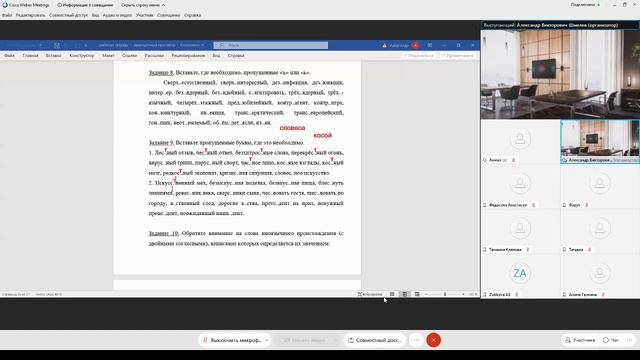Click Word zoom in plus button
This screenshot has width=640, height=360.
[x=463, y=294]
